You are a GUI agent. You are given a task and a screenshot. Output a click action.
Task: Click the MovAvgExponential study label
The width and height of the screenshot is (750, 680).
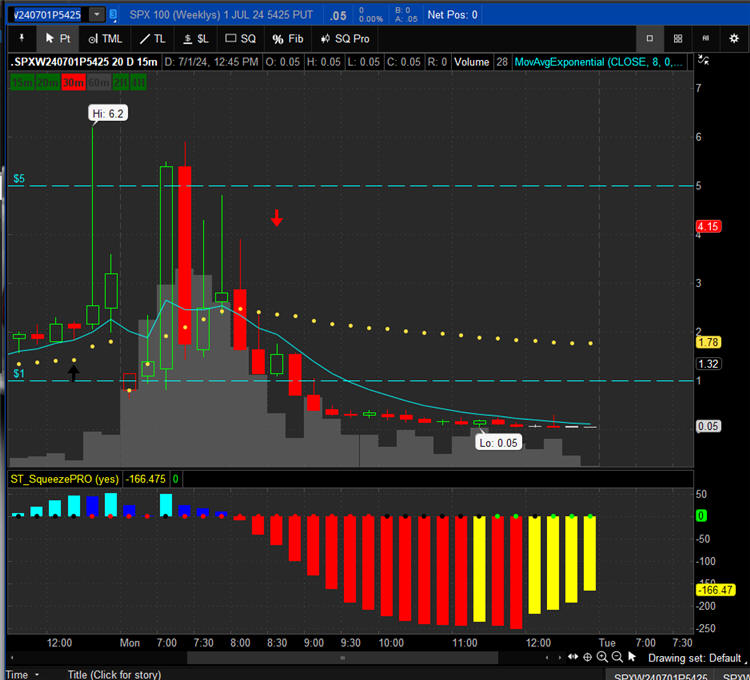tap(600, 62)
